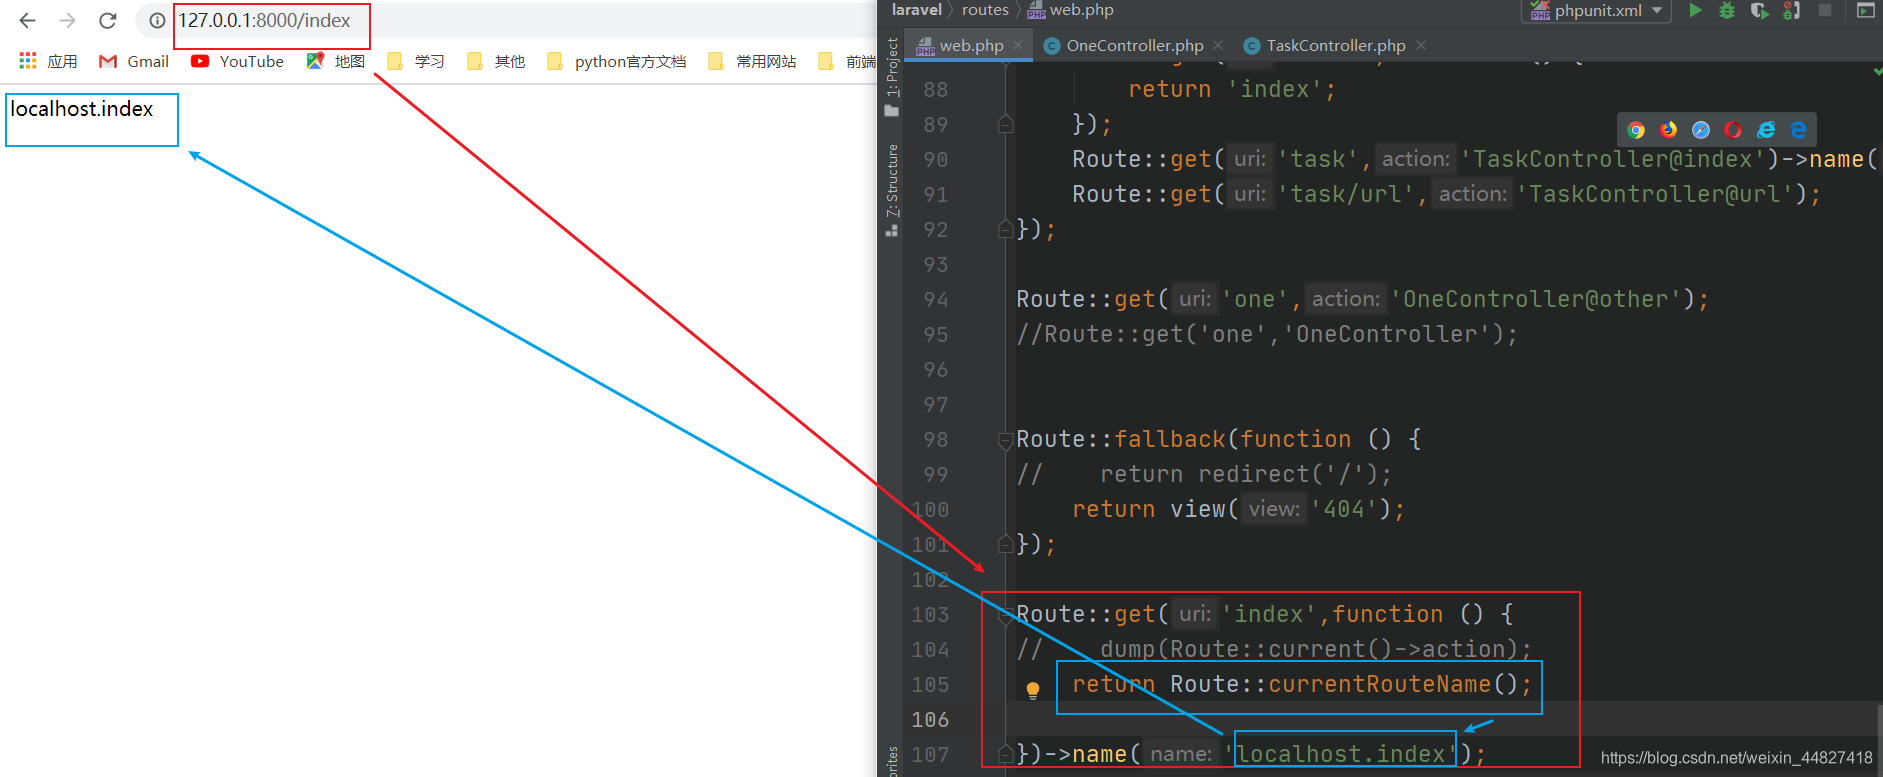Collapse the fallback function fold at line 98
The image size is (1883, 777).
(x=1006, y=439)
